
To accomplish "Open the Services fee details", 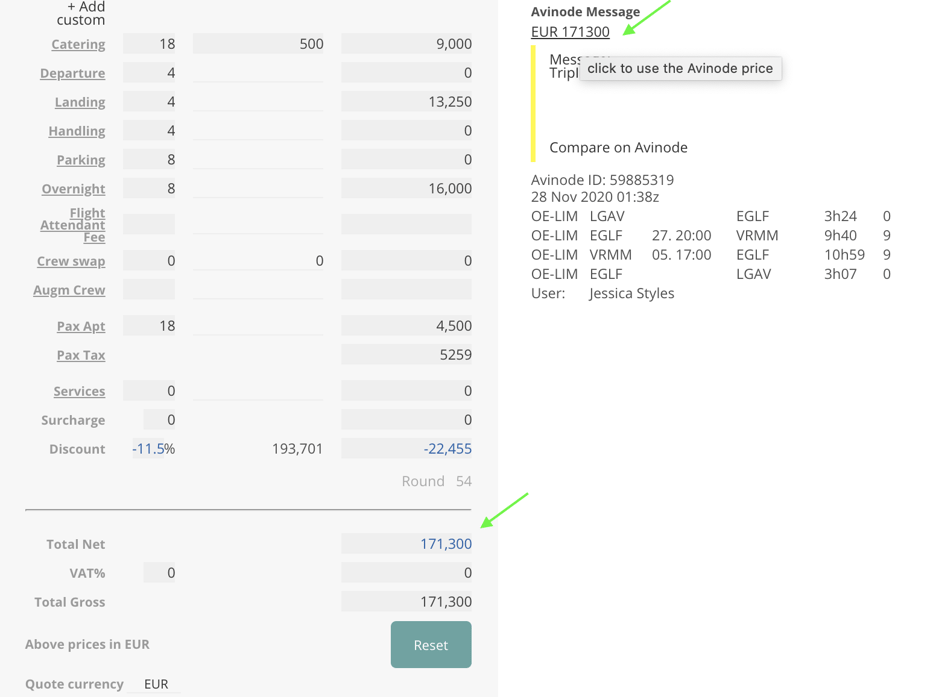I will [x=79, y=391].
